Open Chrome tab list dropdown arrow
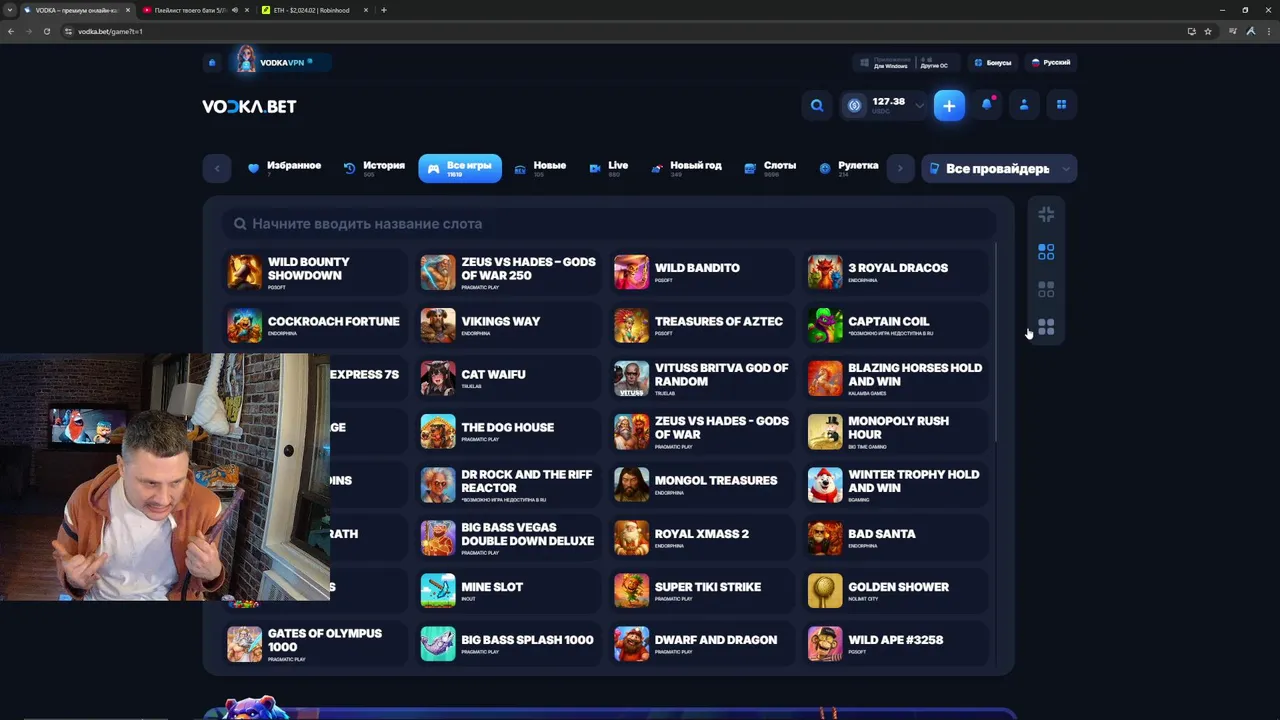Image resolution: width=1280 pixels, height=720 pixels. click(x=9, y=10)
